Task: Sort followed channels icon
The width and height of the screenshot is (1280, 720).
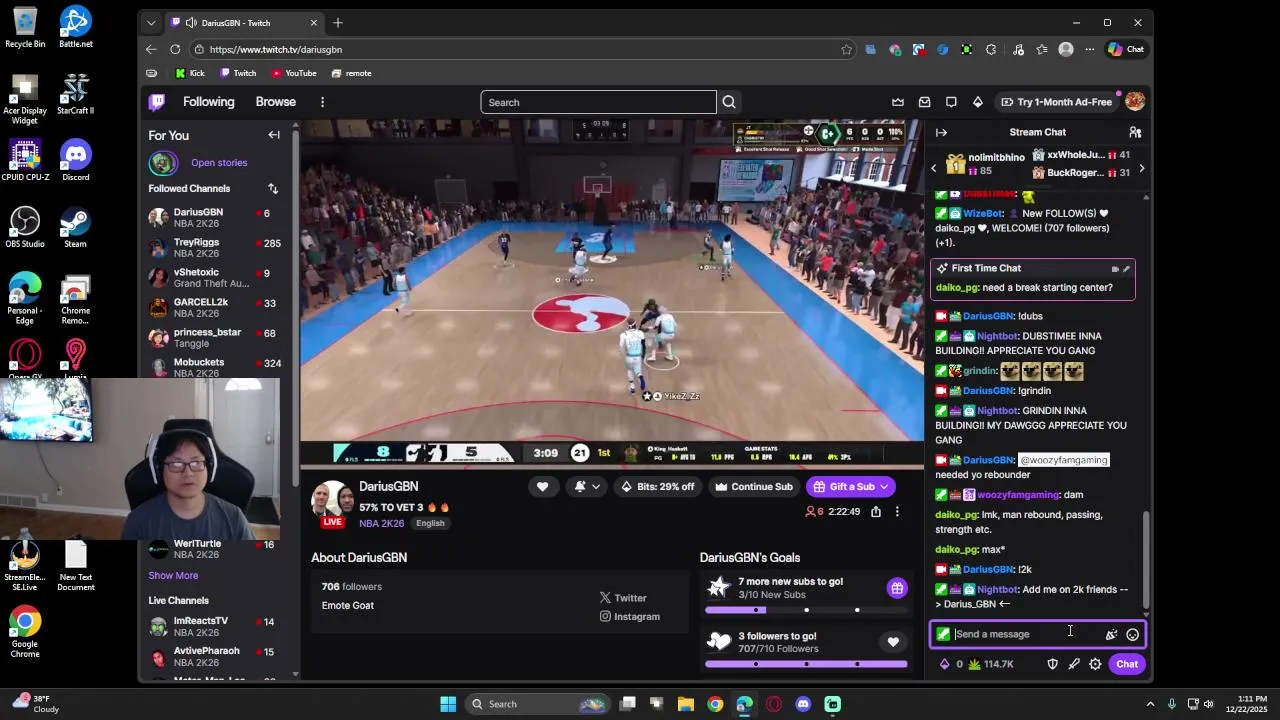Action: point(273,188)
